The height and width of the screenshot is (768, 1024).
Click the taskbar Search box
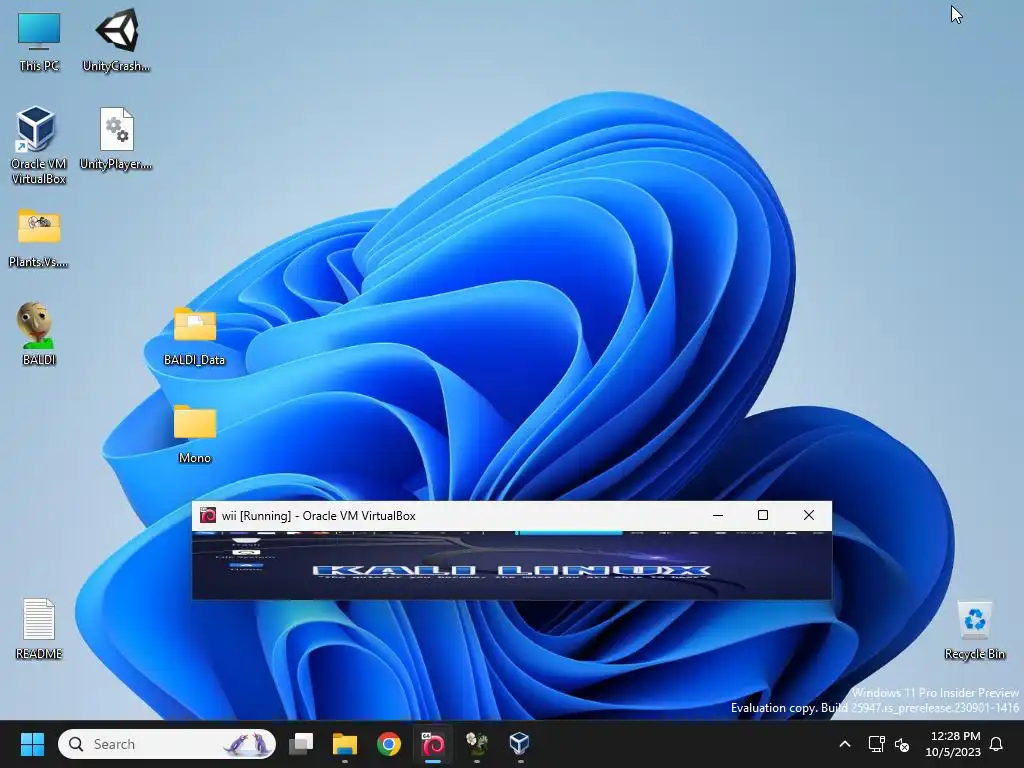coord(167,744)
